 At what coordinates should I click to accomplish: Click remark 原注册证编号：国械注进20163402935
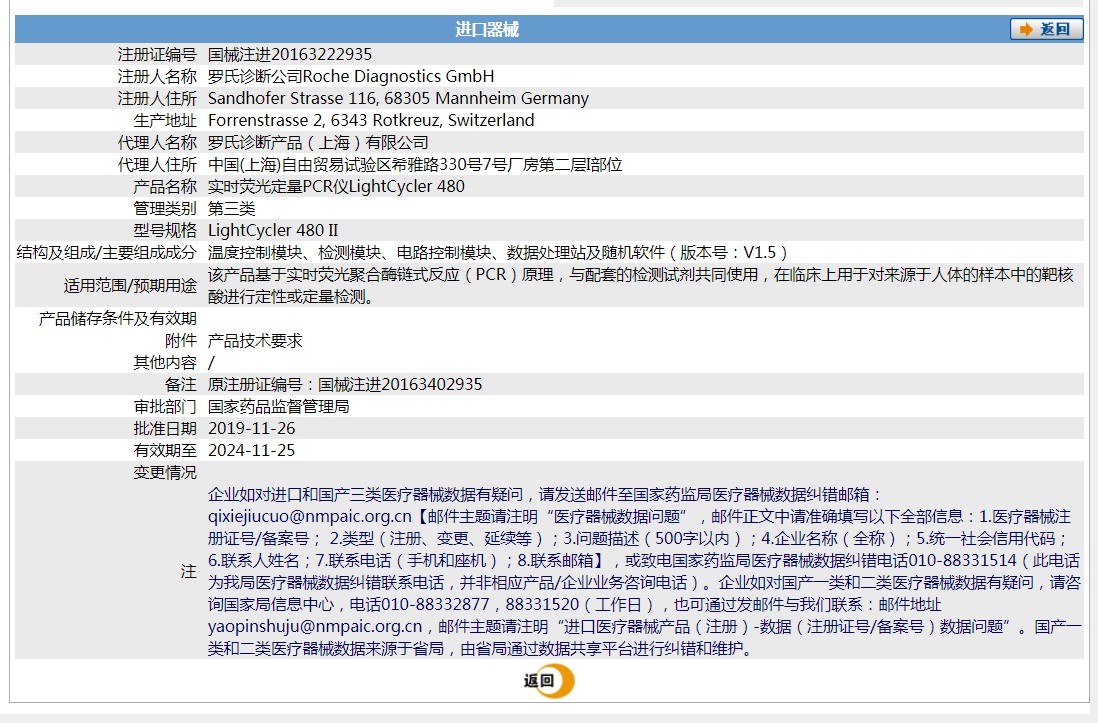[x=345, y=385]
